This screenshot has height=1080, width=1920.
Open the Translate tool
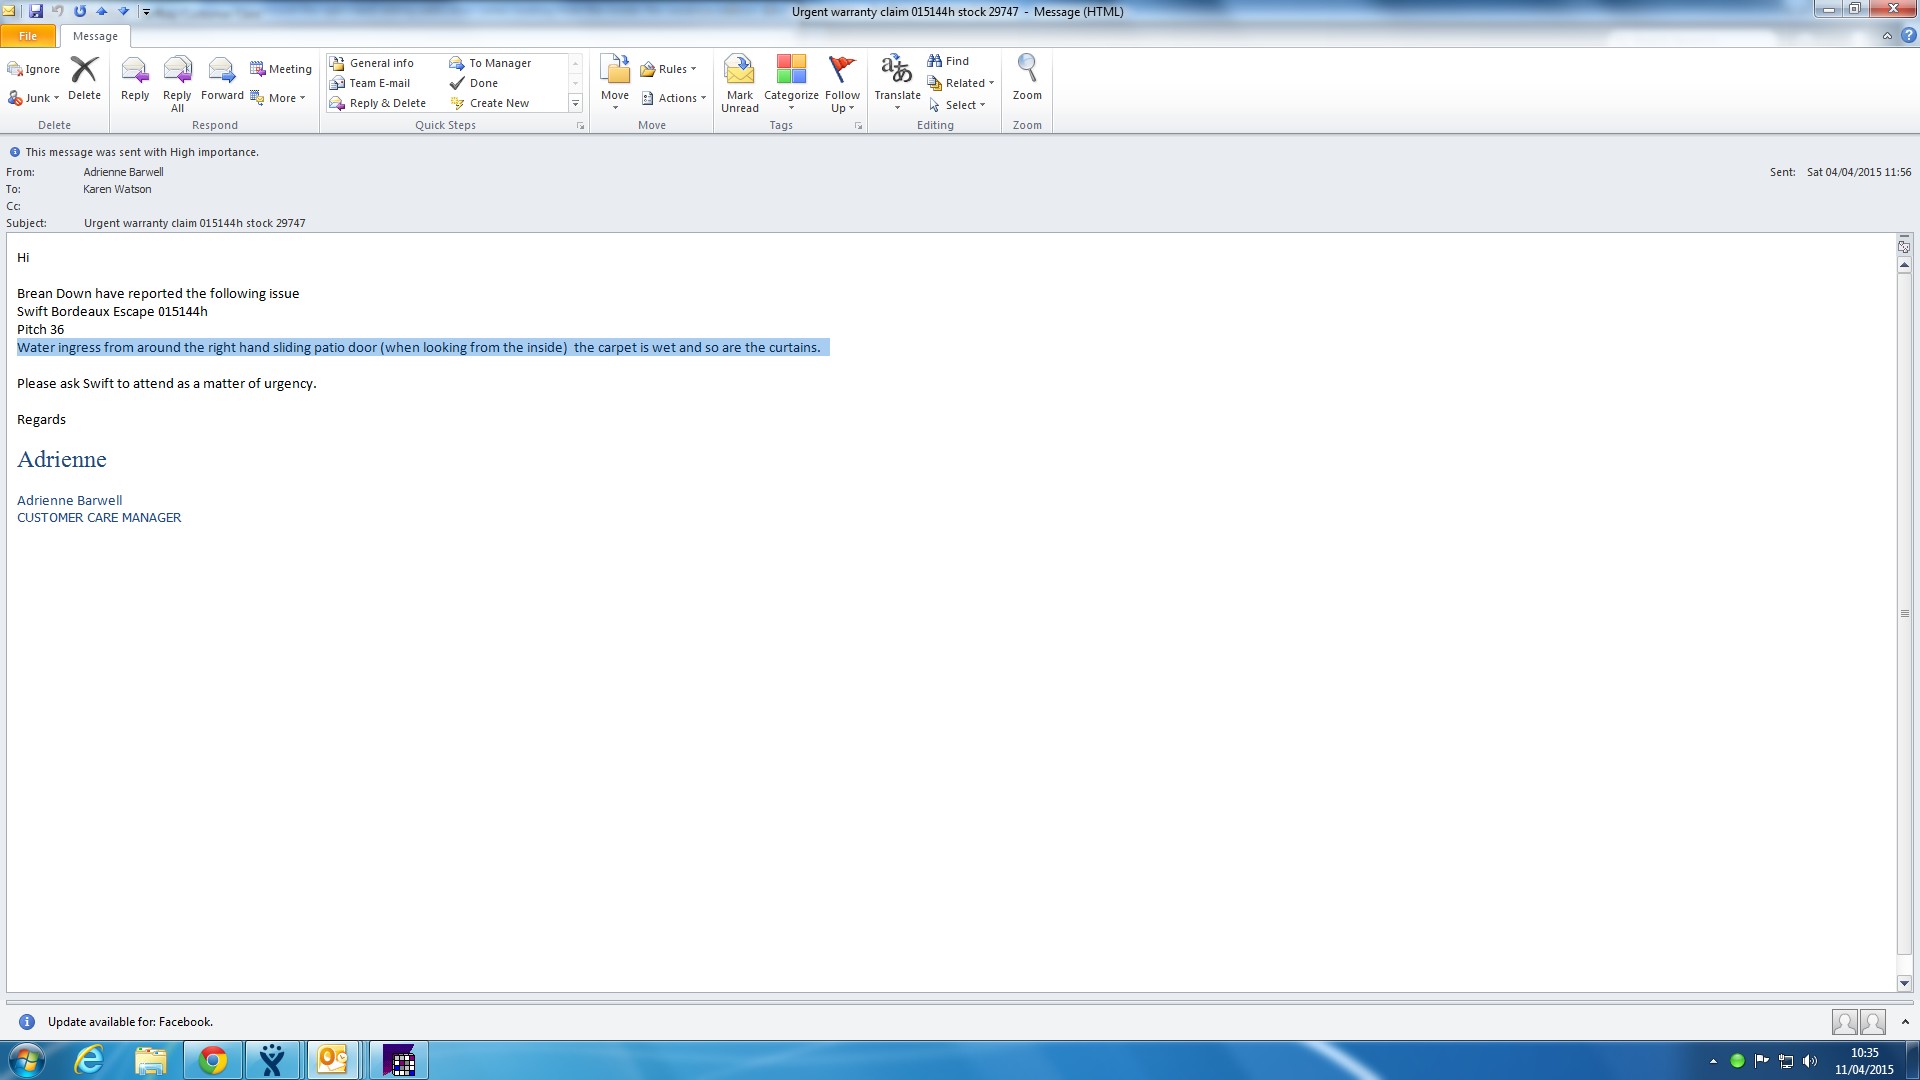coord(896,72)
